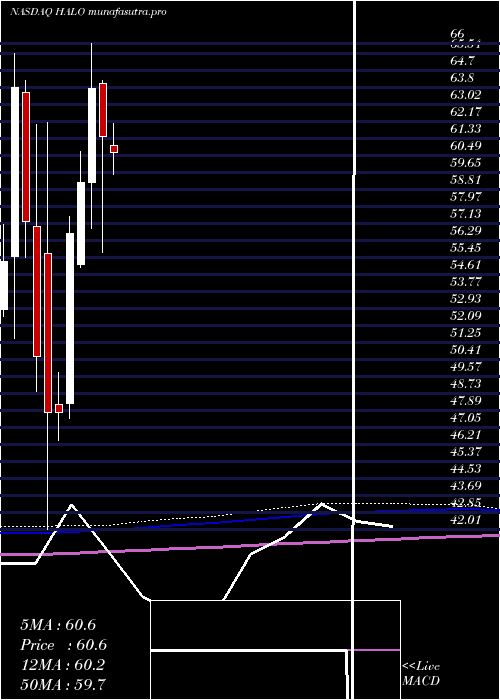Select the 47.05 price axis label
500x700 pixels.
click(466, 417)
